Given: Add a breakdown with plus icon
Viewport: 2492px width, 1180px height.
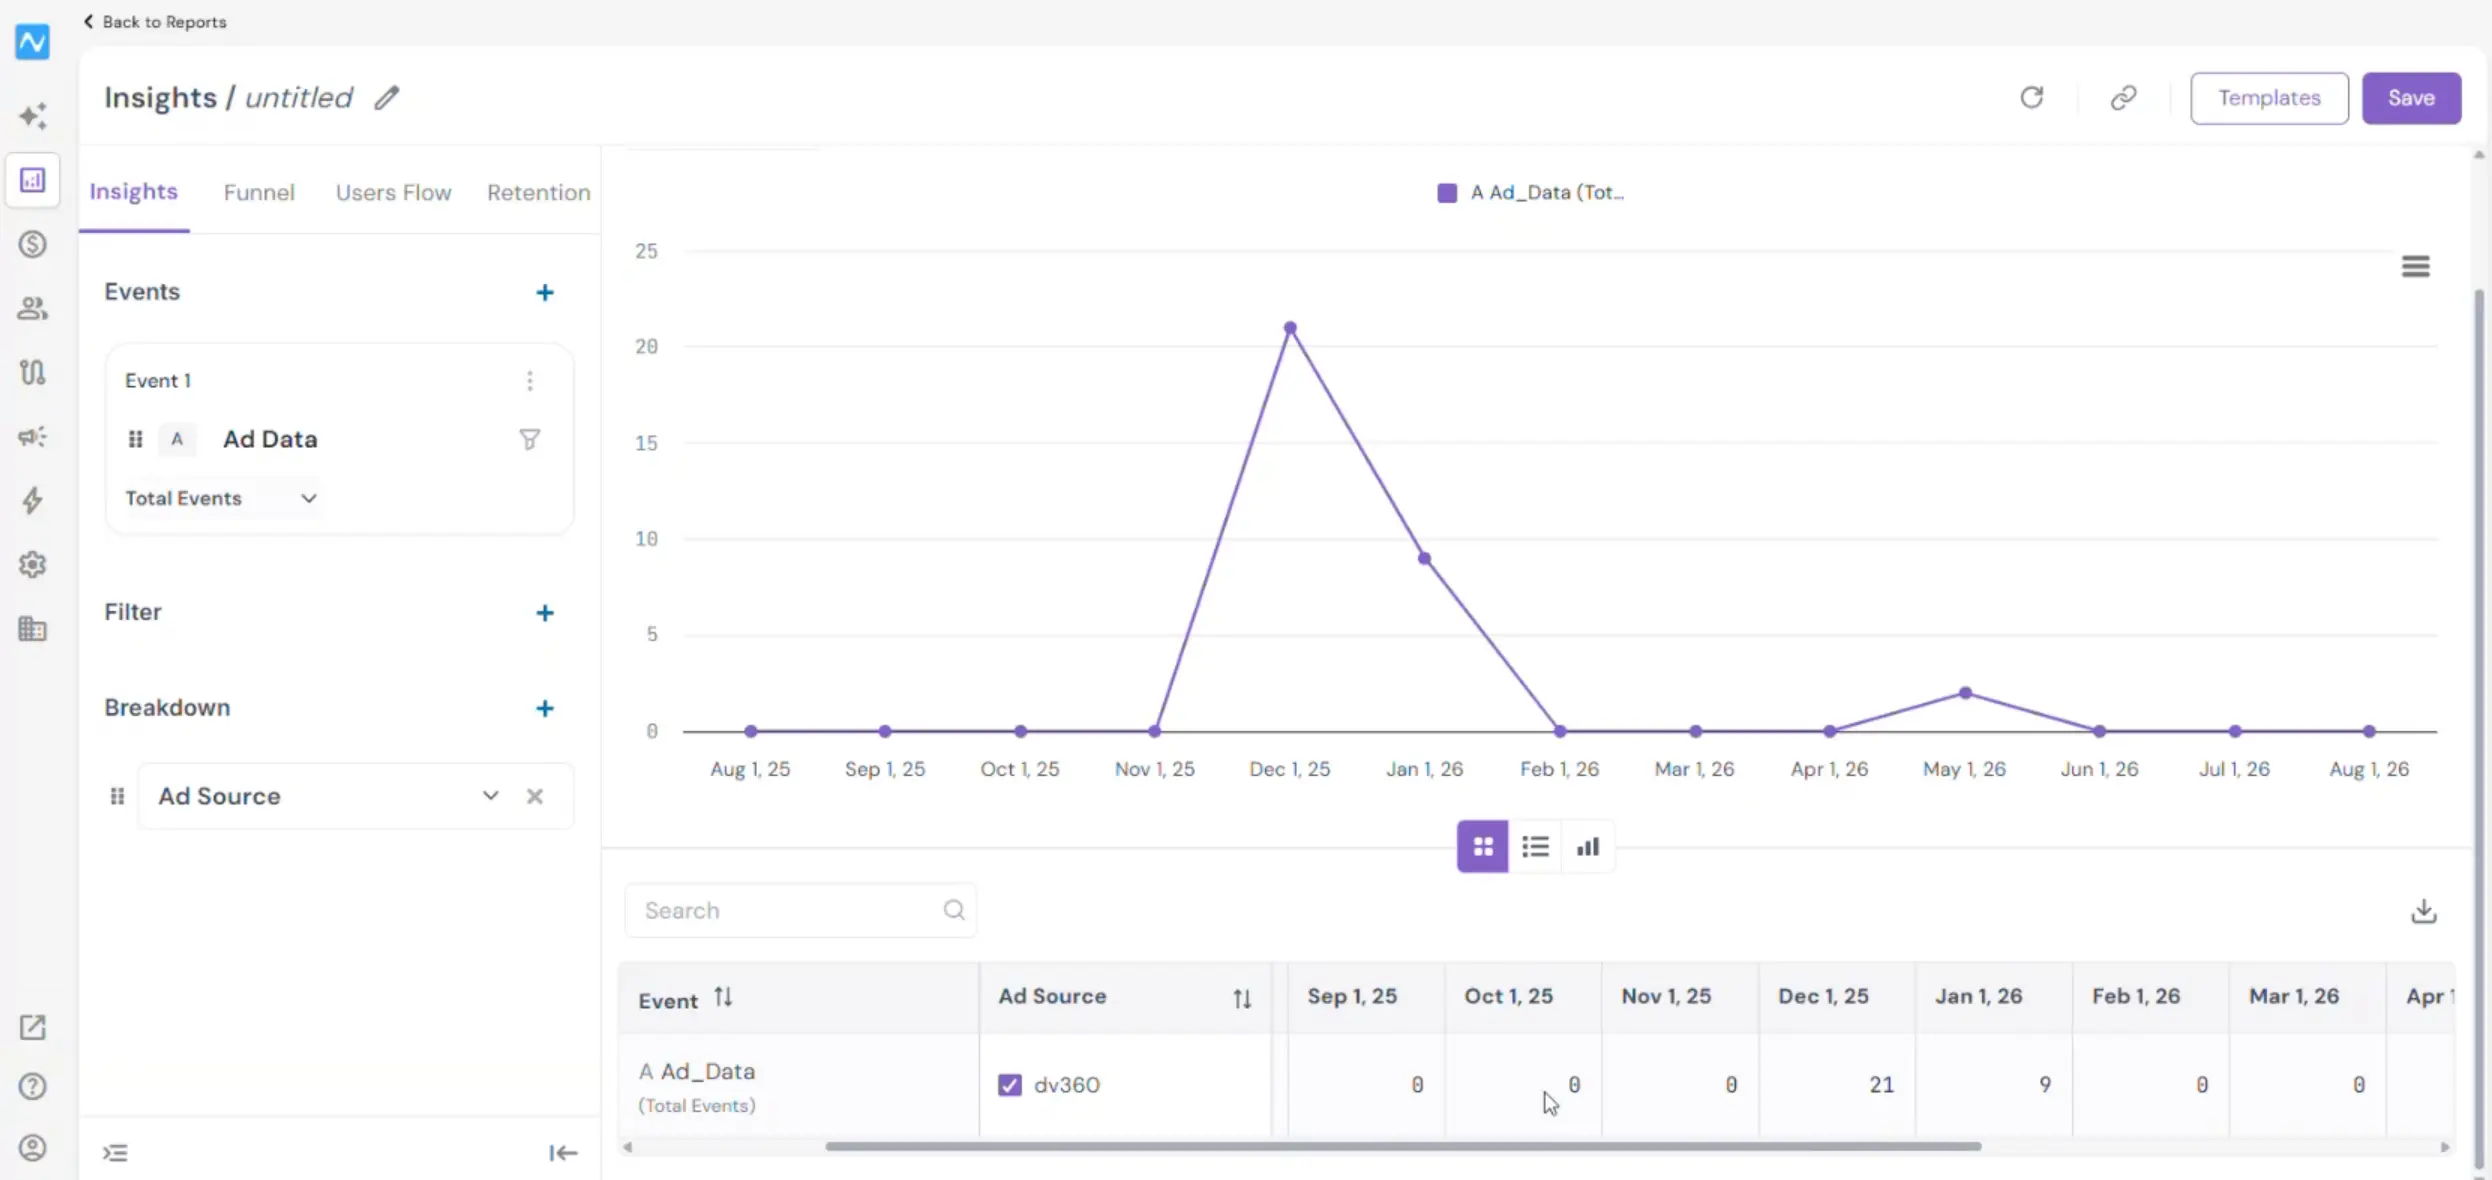Looking at the screenshot, I should [x=545, y=708].
